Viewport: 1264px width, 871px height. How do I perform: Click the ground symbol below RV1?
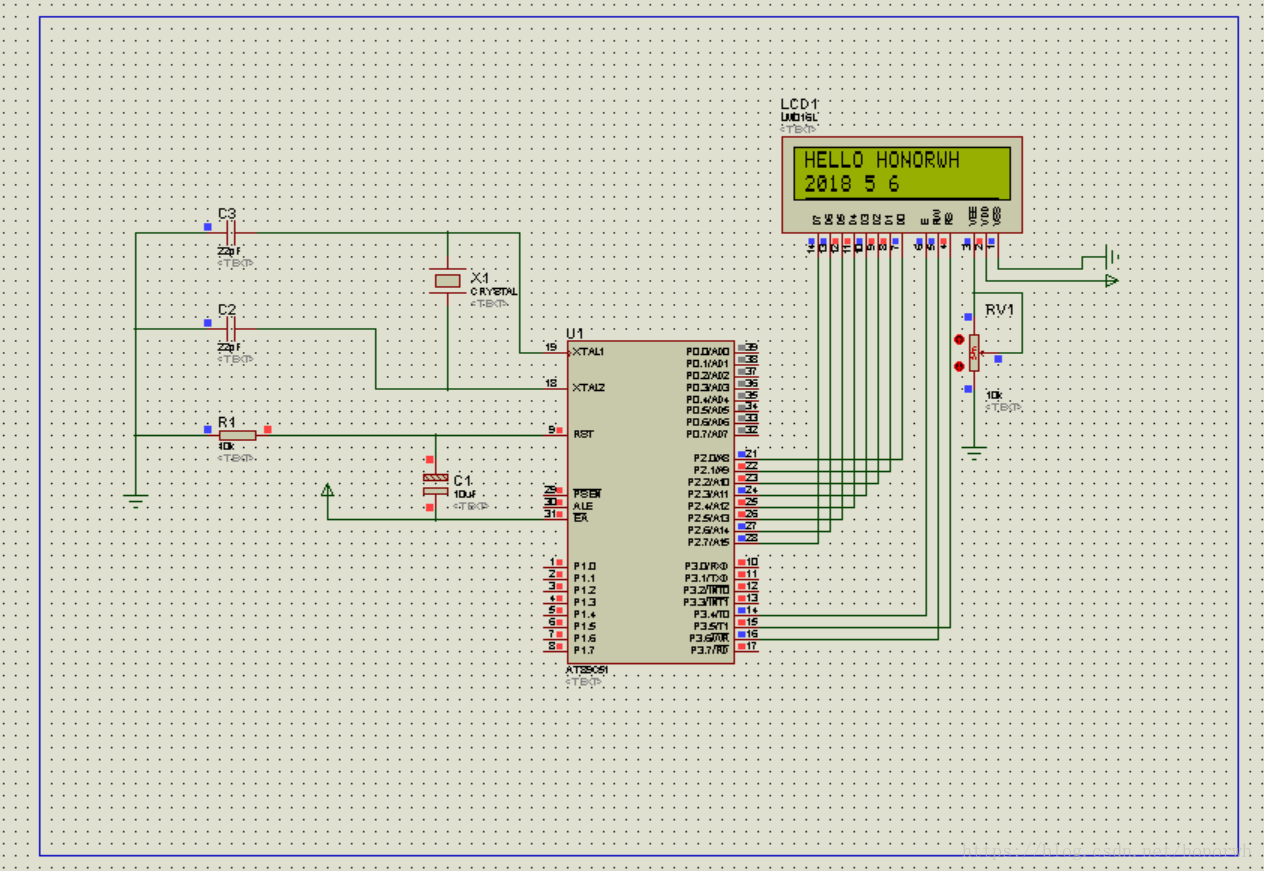[974, 452]
